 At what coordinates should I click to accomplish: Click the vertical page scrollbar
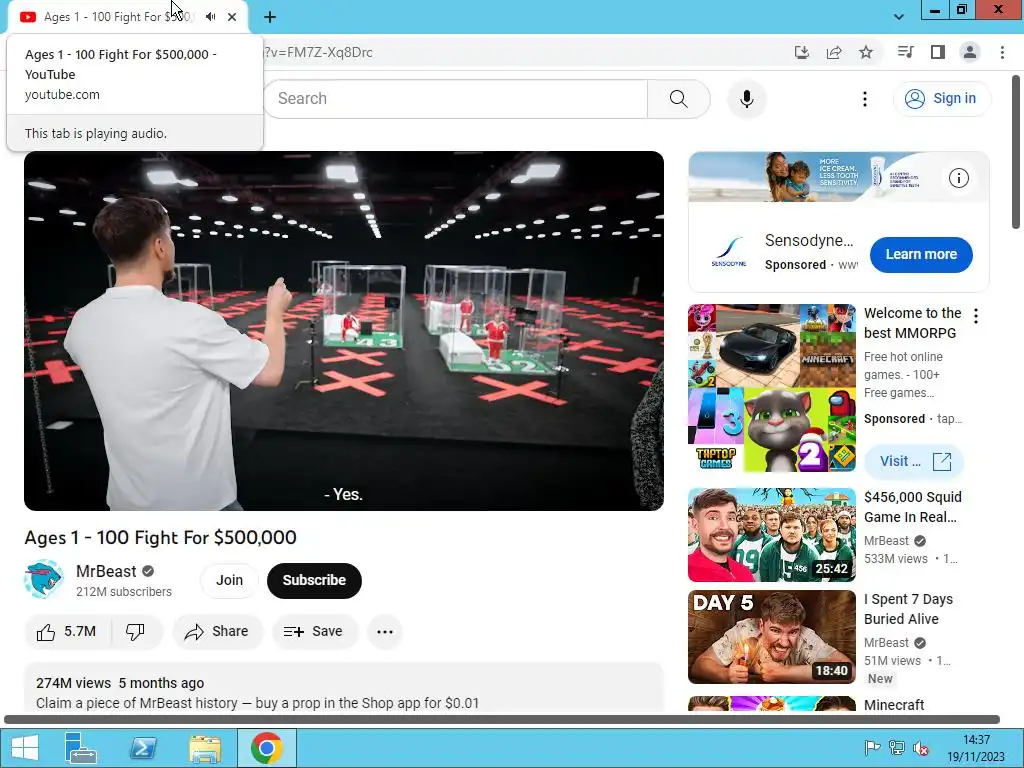point(1016,152)
